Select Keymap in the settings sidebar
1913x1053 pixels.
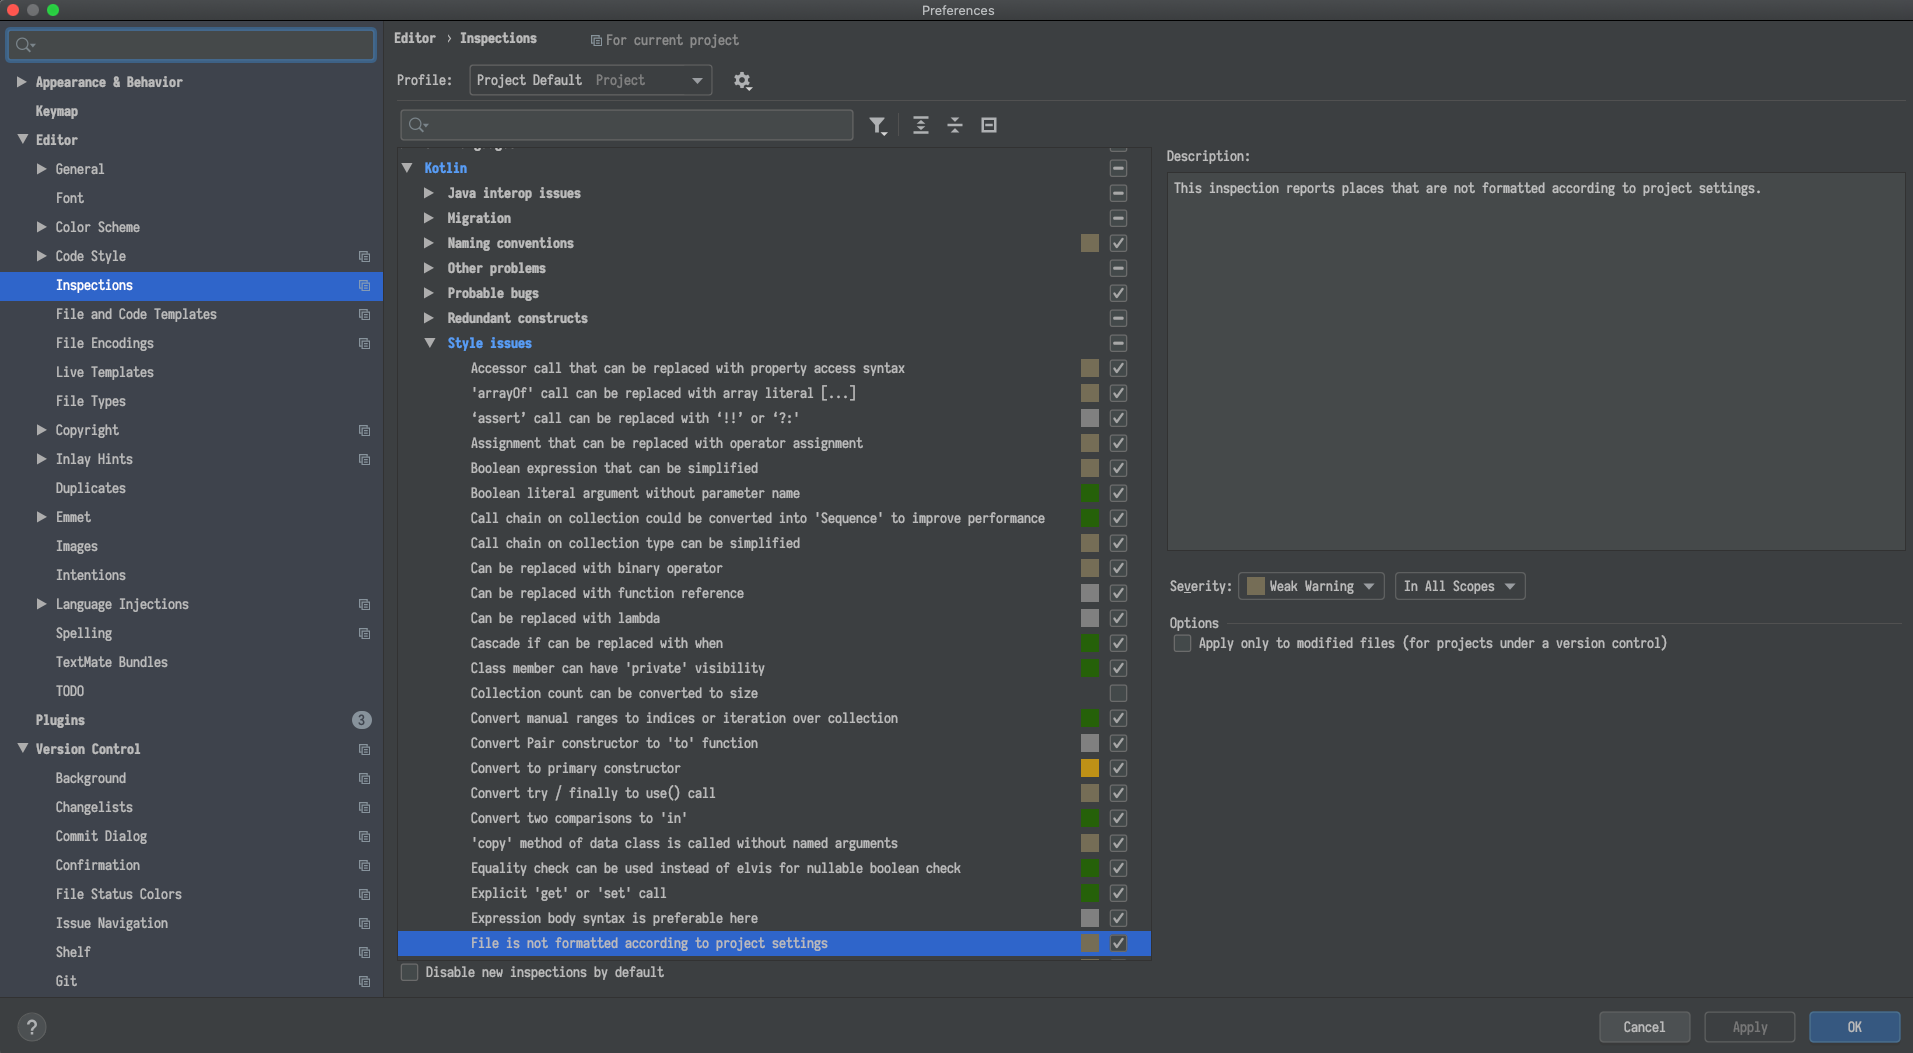(x=57, y=111)
